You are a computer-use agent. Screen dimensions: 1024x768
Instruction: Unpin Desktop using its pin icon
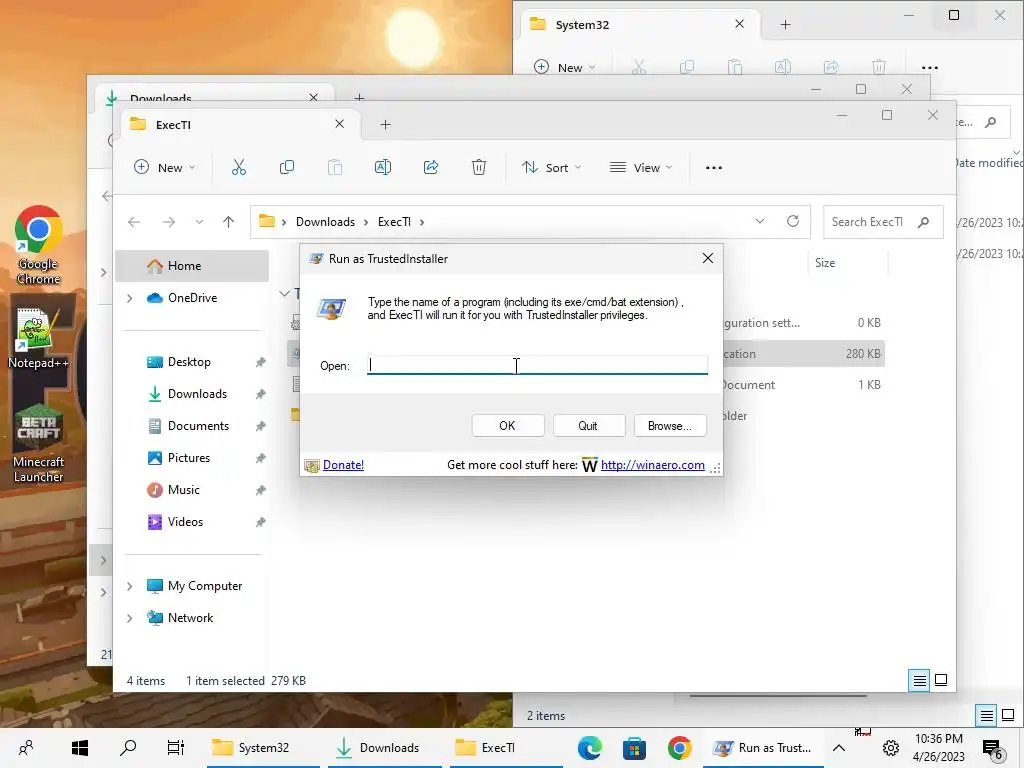coord(261,362)
